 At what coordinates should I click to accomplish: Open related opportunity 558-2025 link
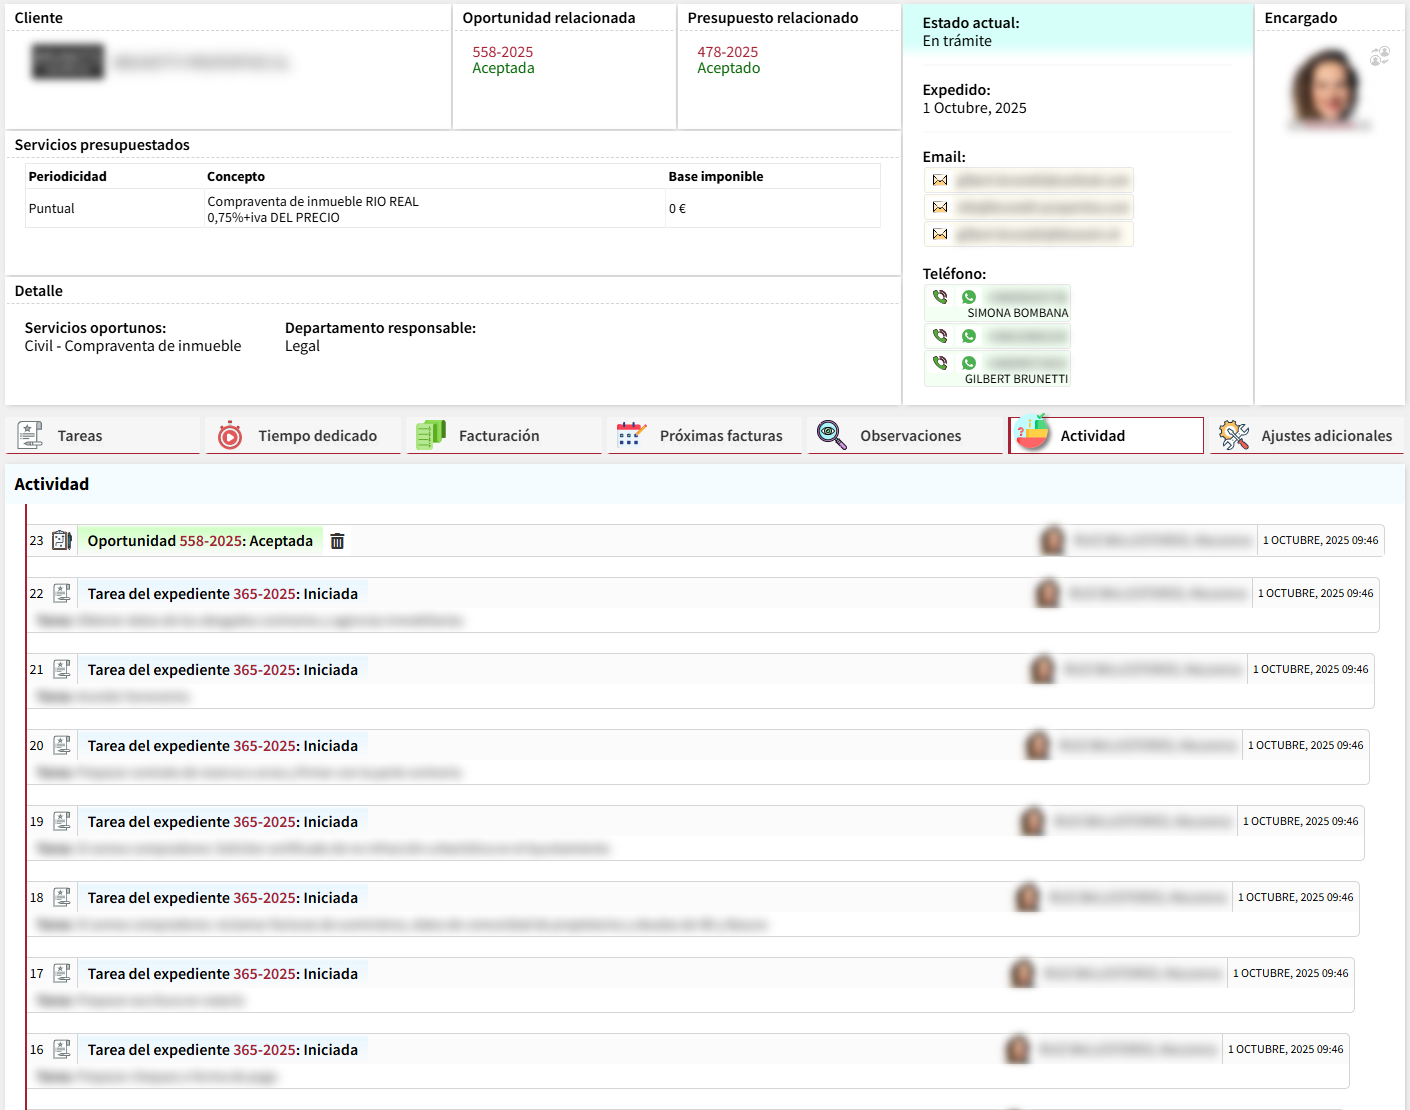[x=502, y=52]
